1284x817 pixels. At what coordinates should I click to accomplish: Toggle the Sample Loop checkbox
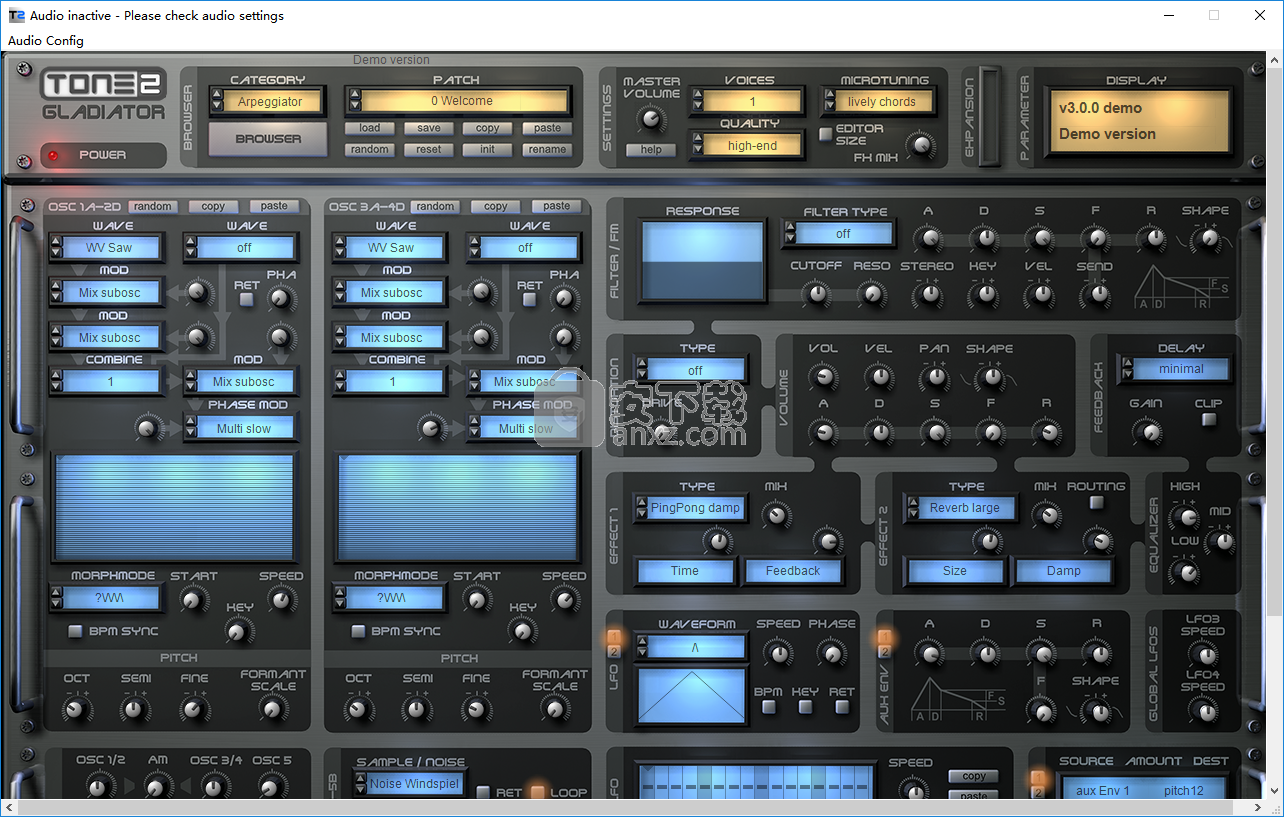click(537, 792)
